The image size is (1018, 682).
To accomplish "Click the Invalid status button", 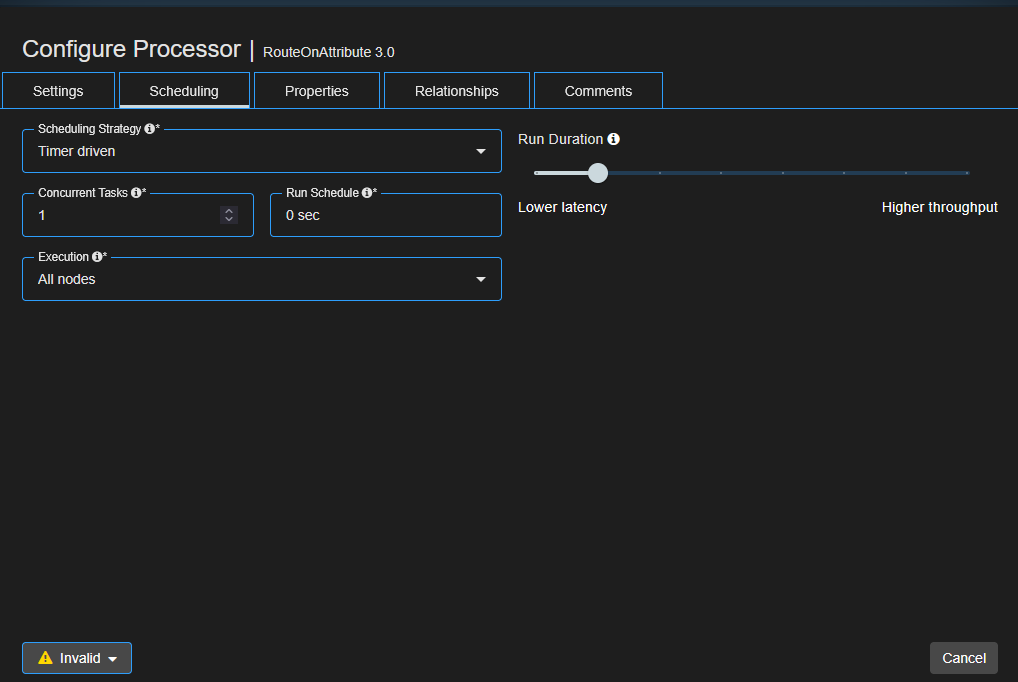I will click(x=76, y=658).
